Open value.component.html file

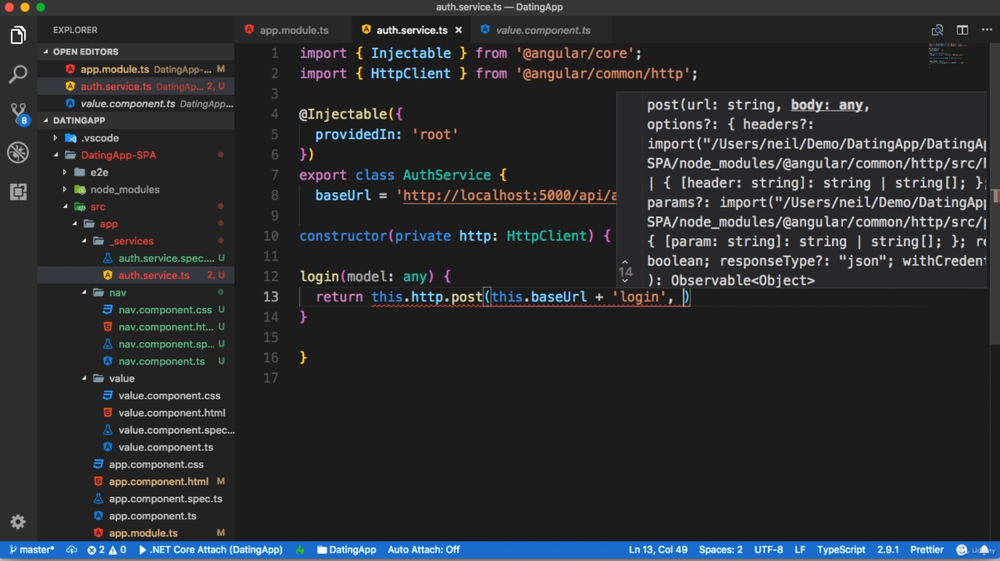[136, 413]
